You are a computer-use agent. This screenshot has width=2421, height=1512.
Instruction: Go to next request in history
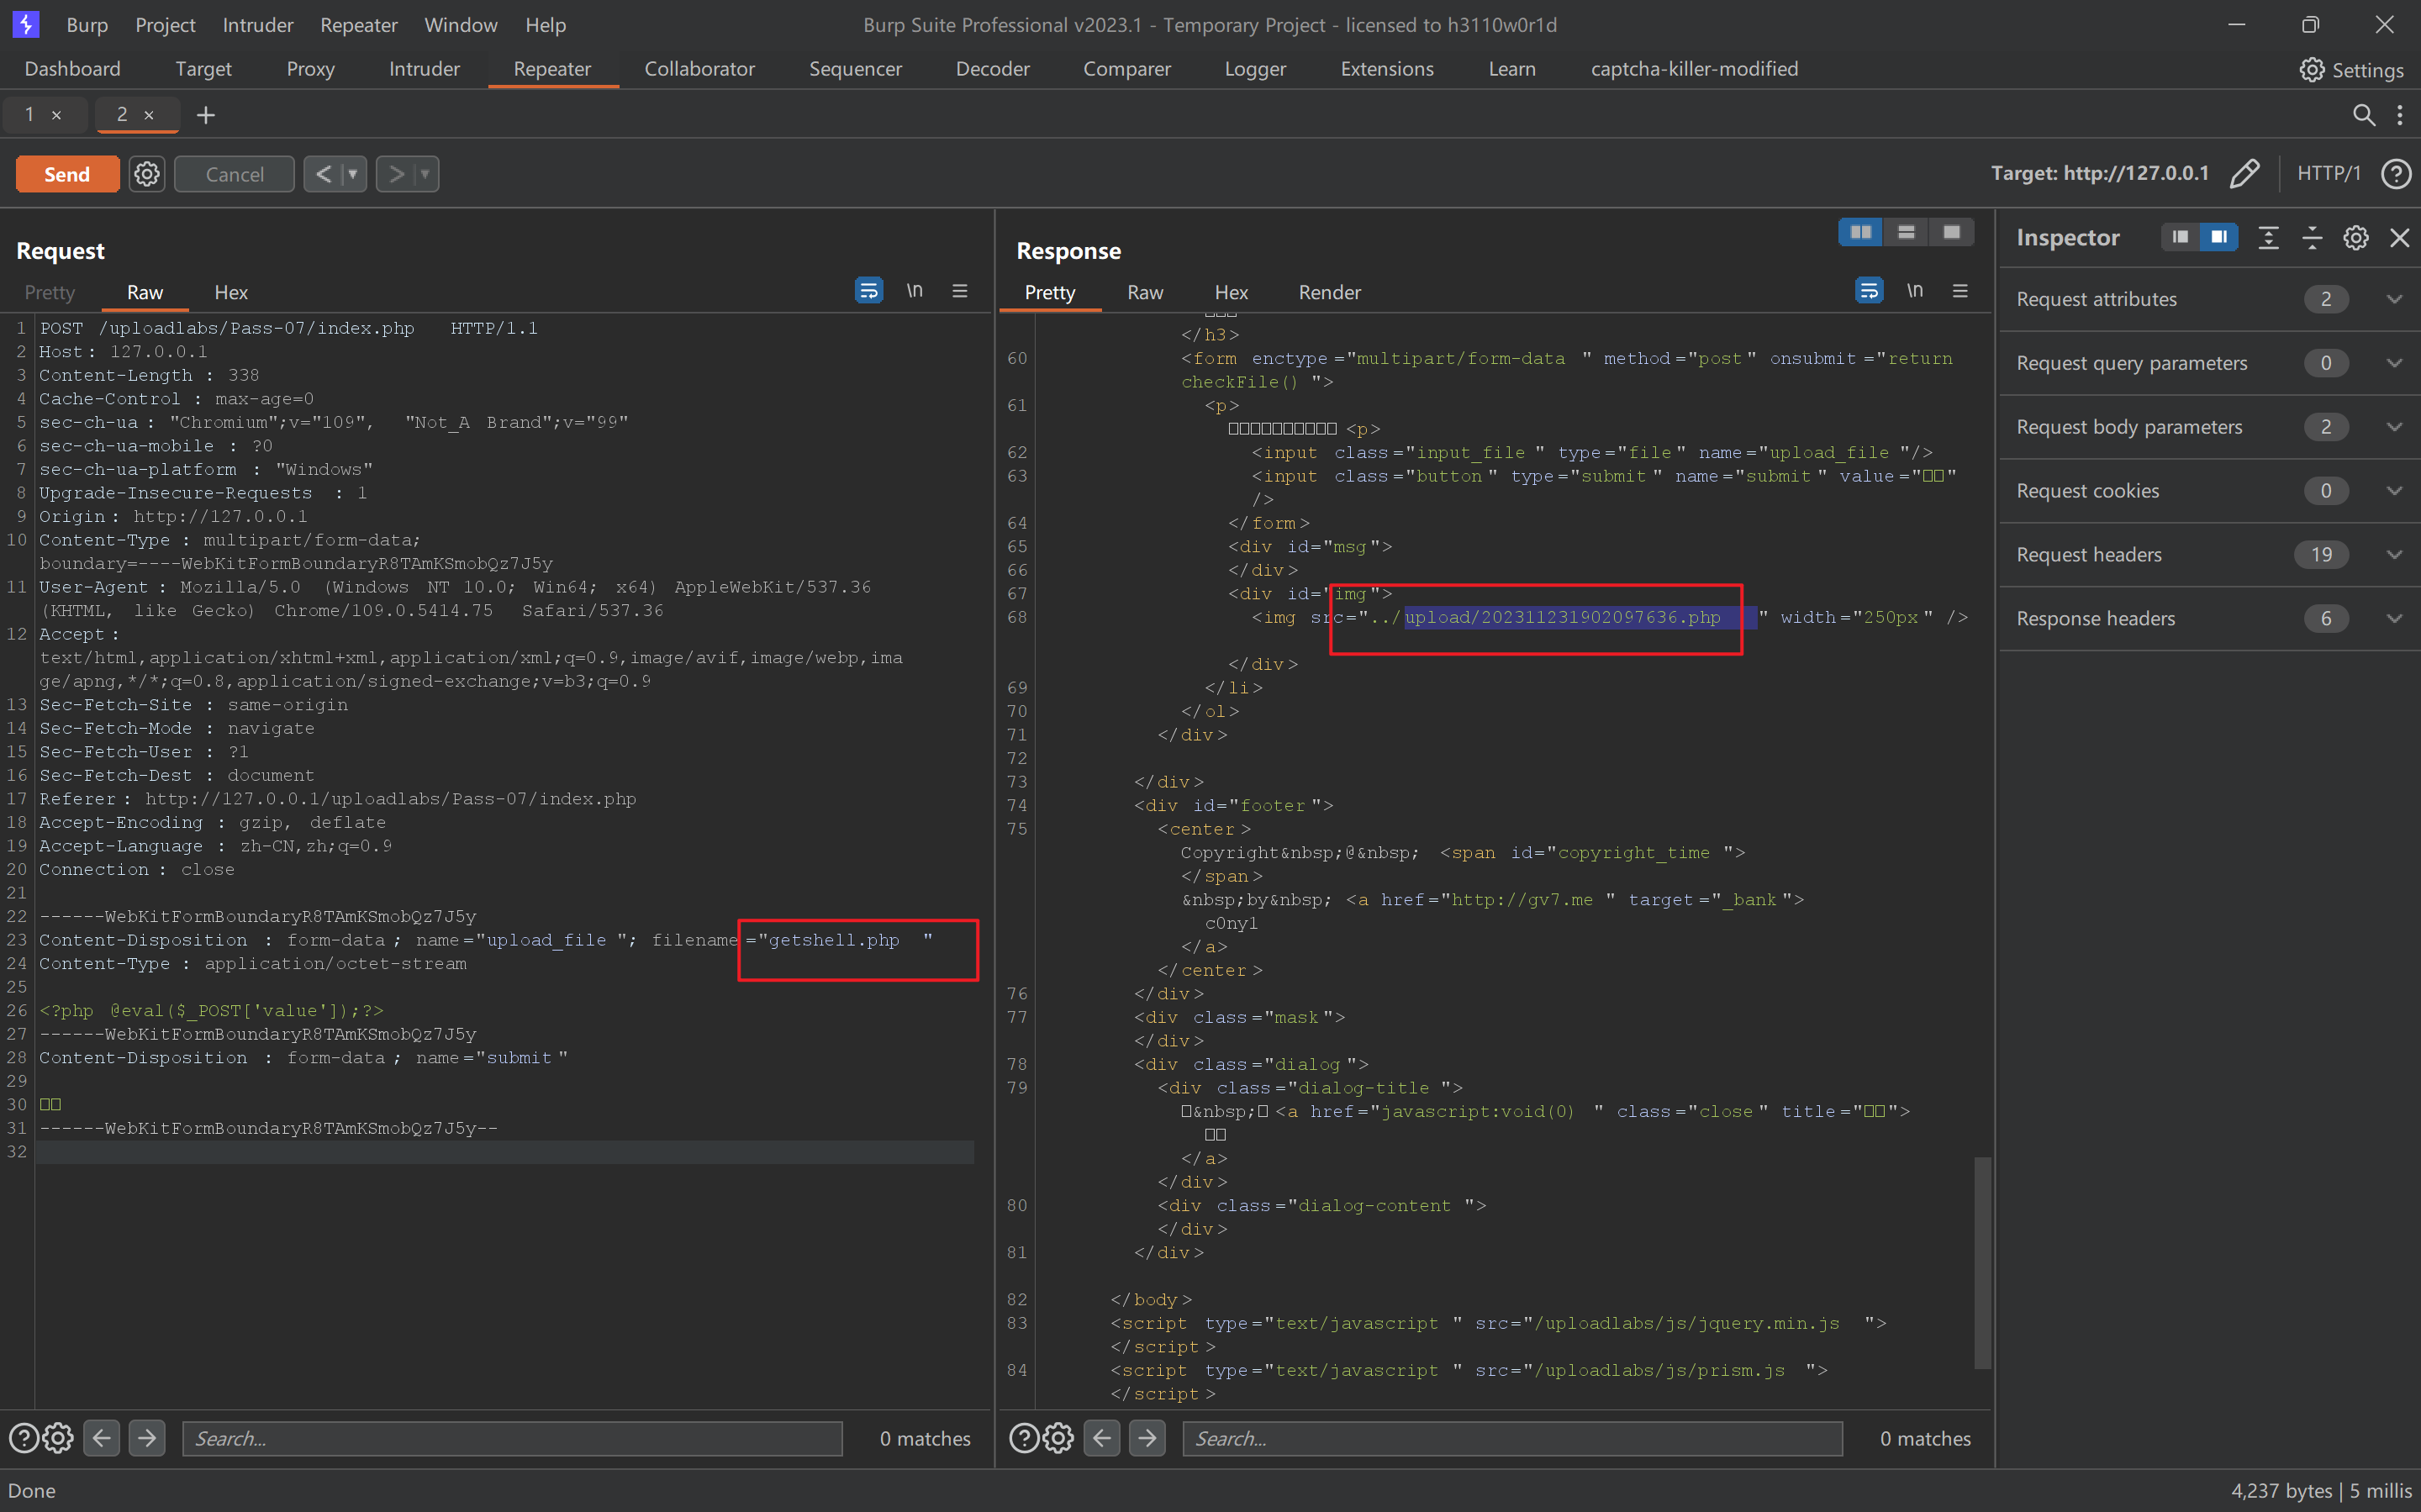396,174
